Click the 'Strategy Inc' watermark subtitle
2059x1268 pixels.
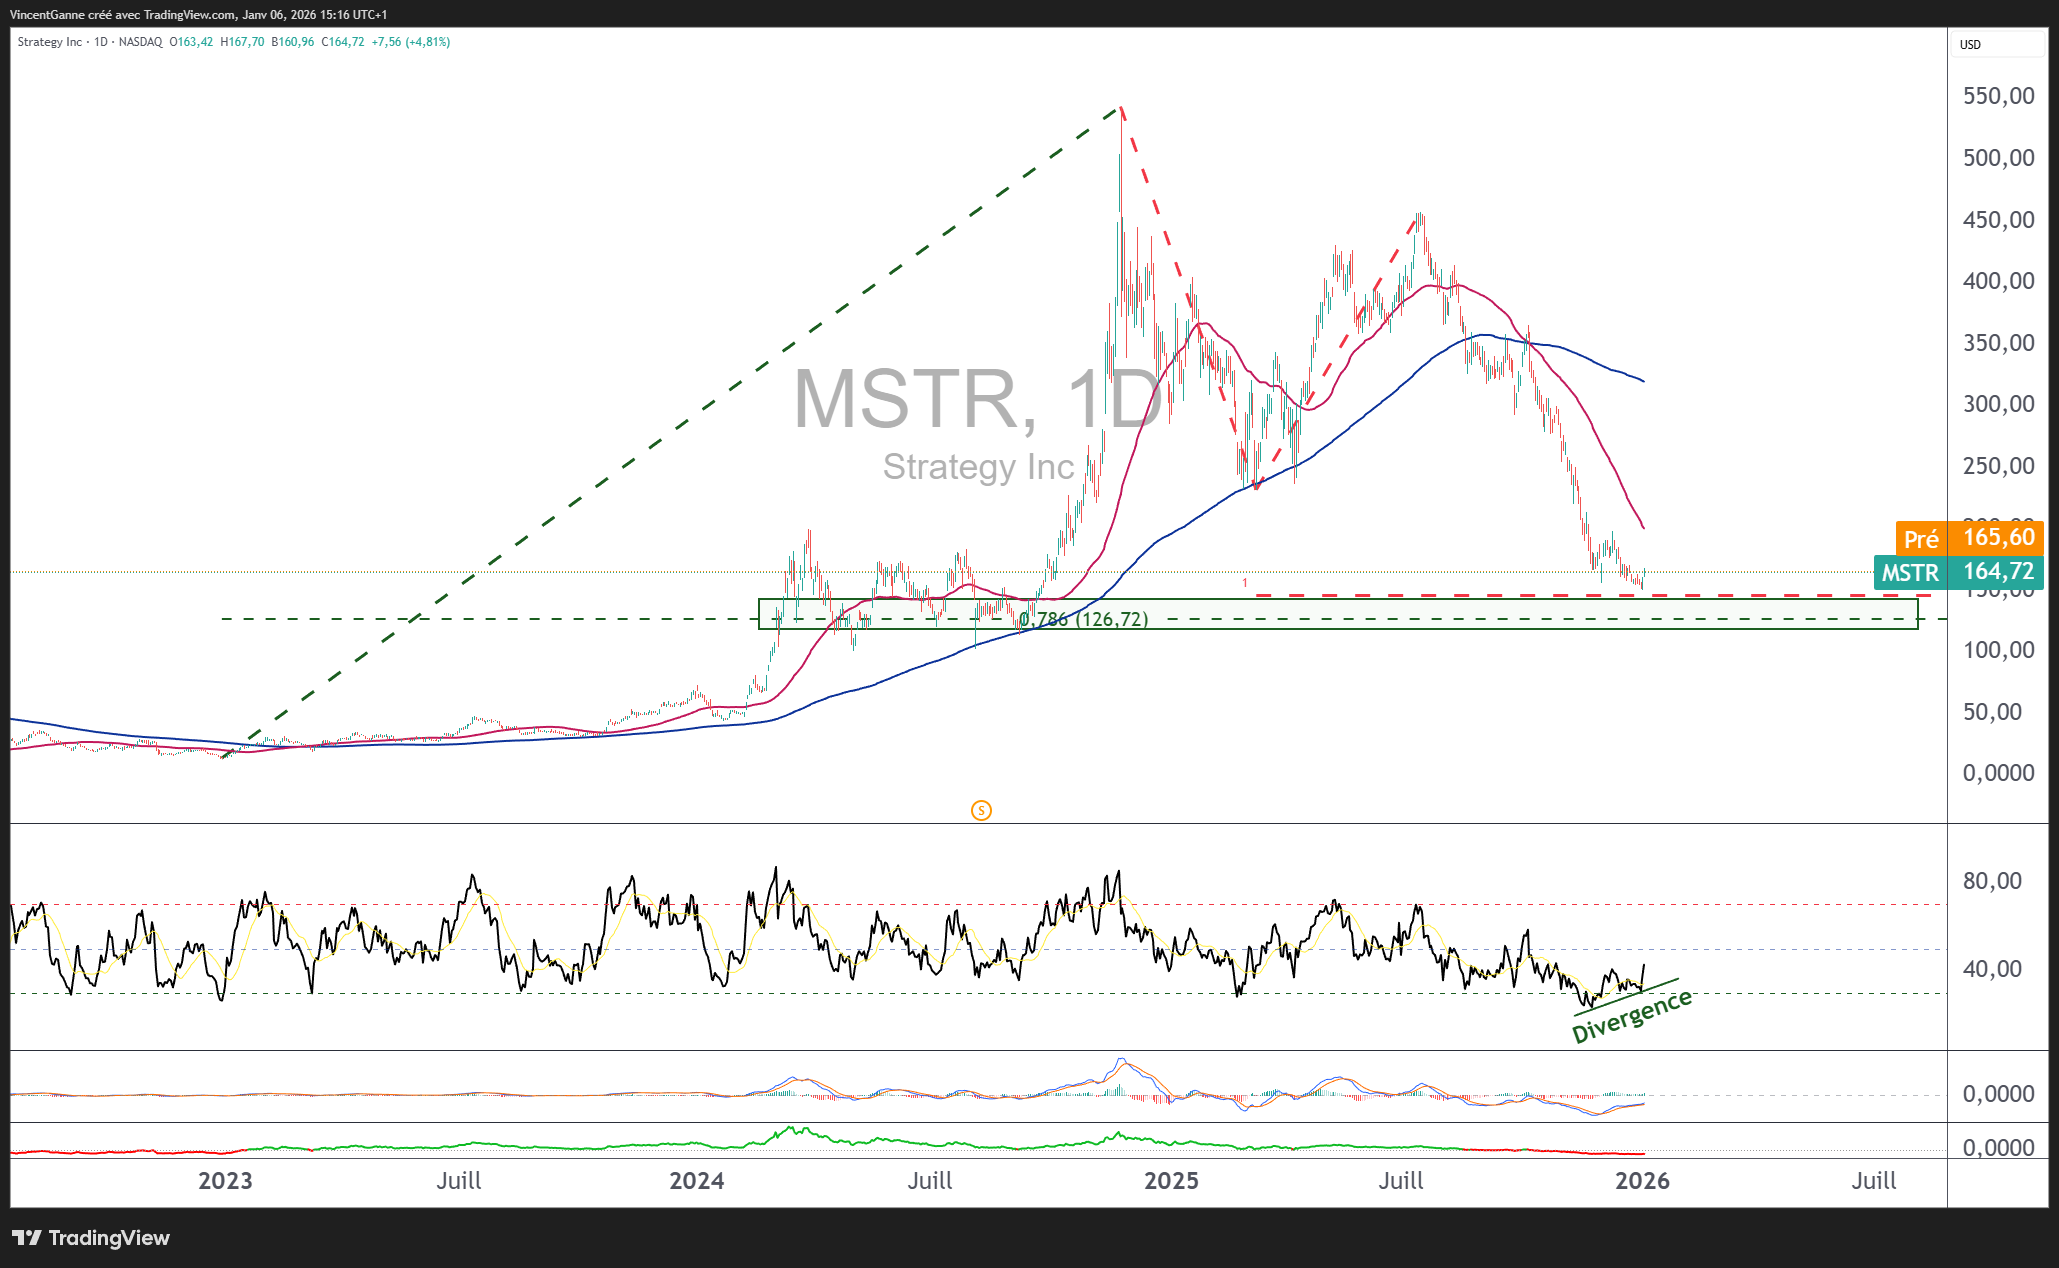(x=977, y=467)
